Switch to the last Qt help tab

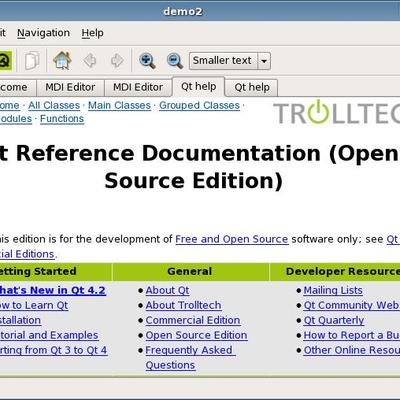(x=252, y=87)
